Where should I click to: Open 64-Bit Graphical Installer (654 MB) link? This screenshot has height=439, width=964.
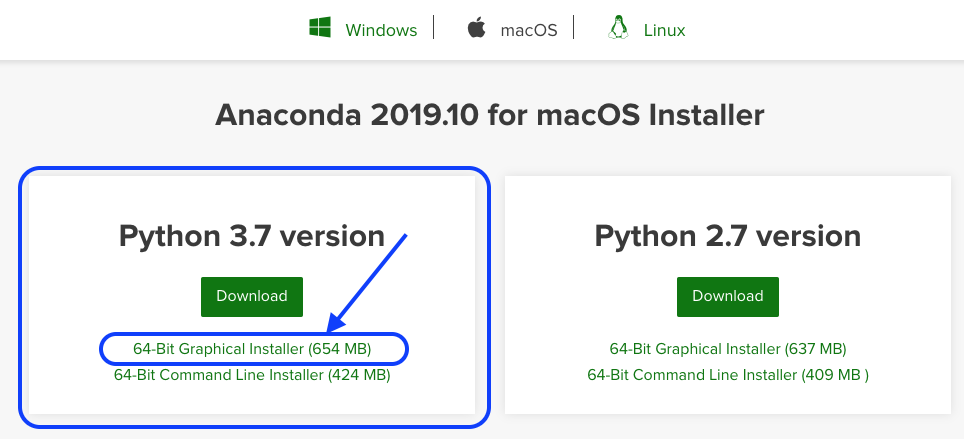(252, 349)
